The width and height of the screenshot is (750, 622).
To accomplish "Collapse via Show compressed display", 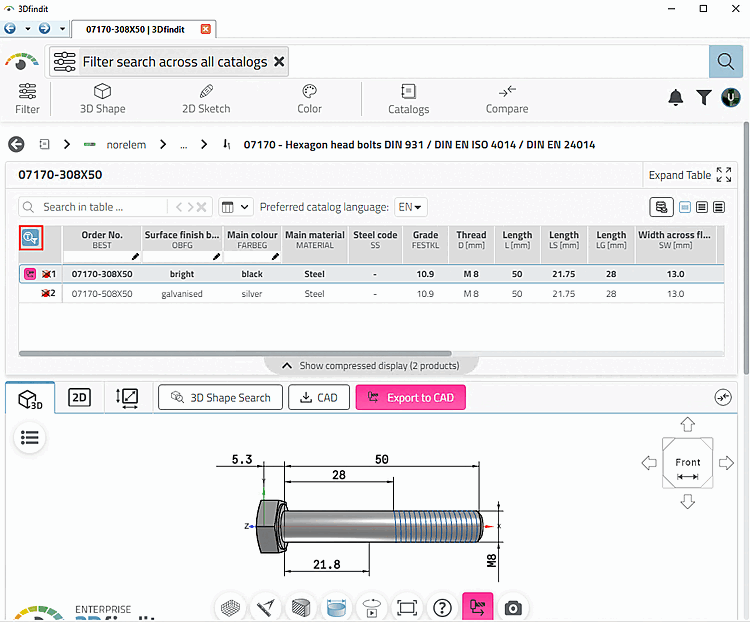I will (372, 366).
